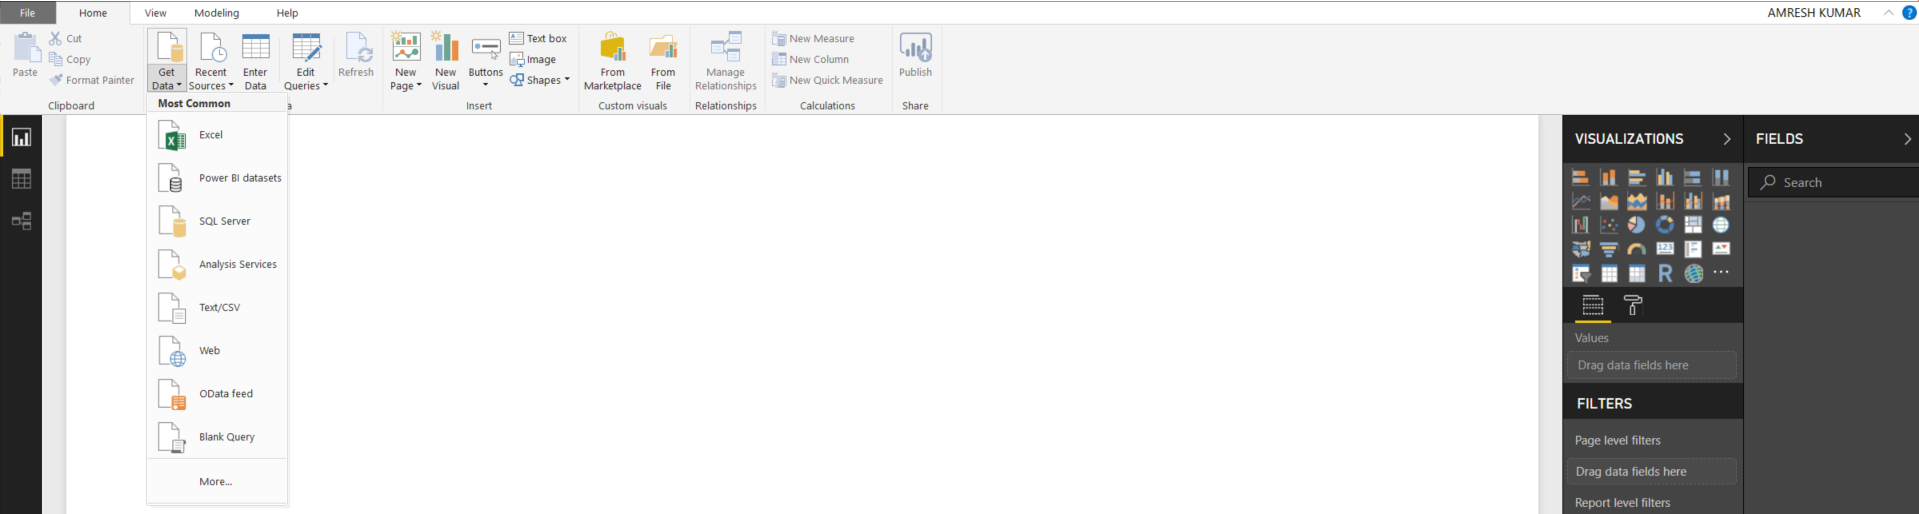
Task: Choose Text/CSV data source
Action: [217, 307]
